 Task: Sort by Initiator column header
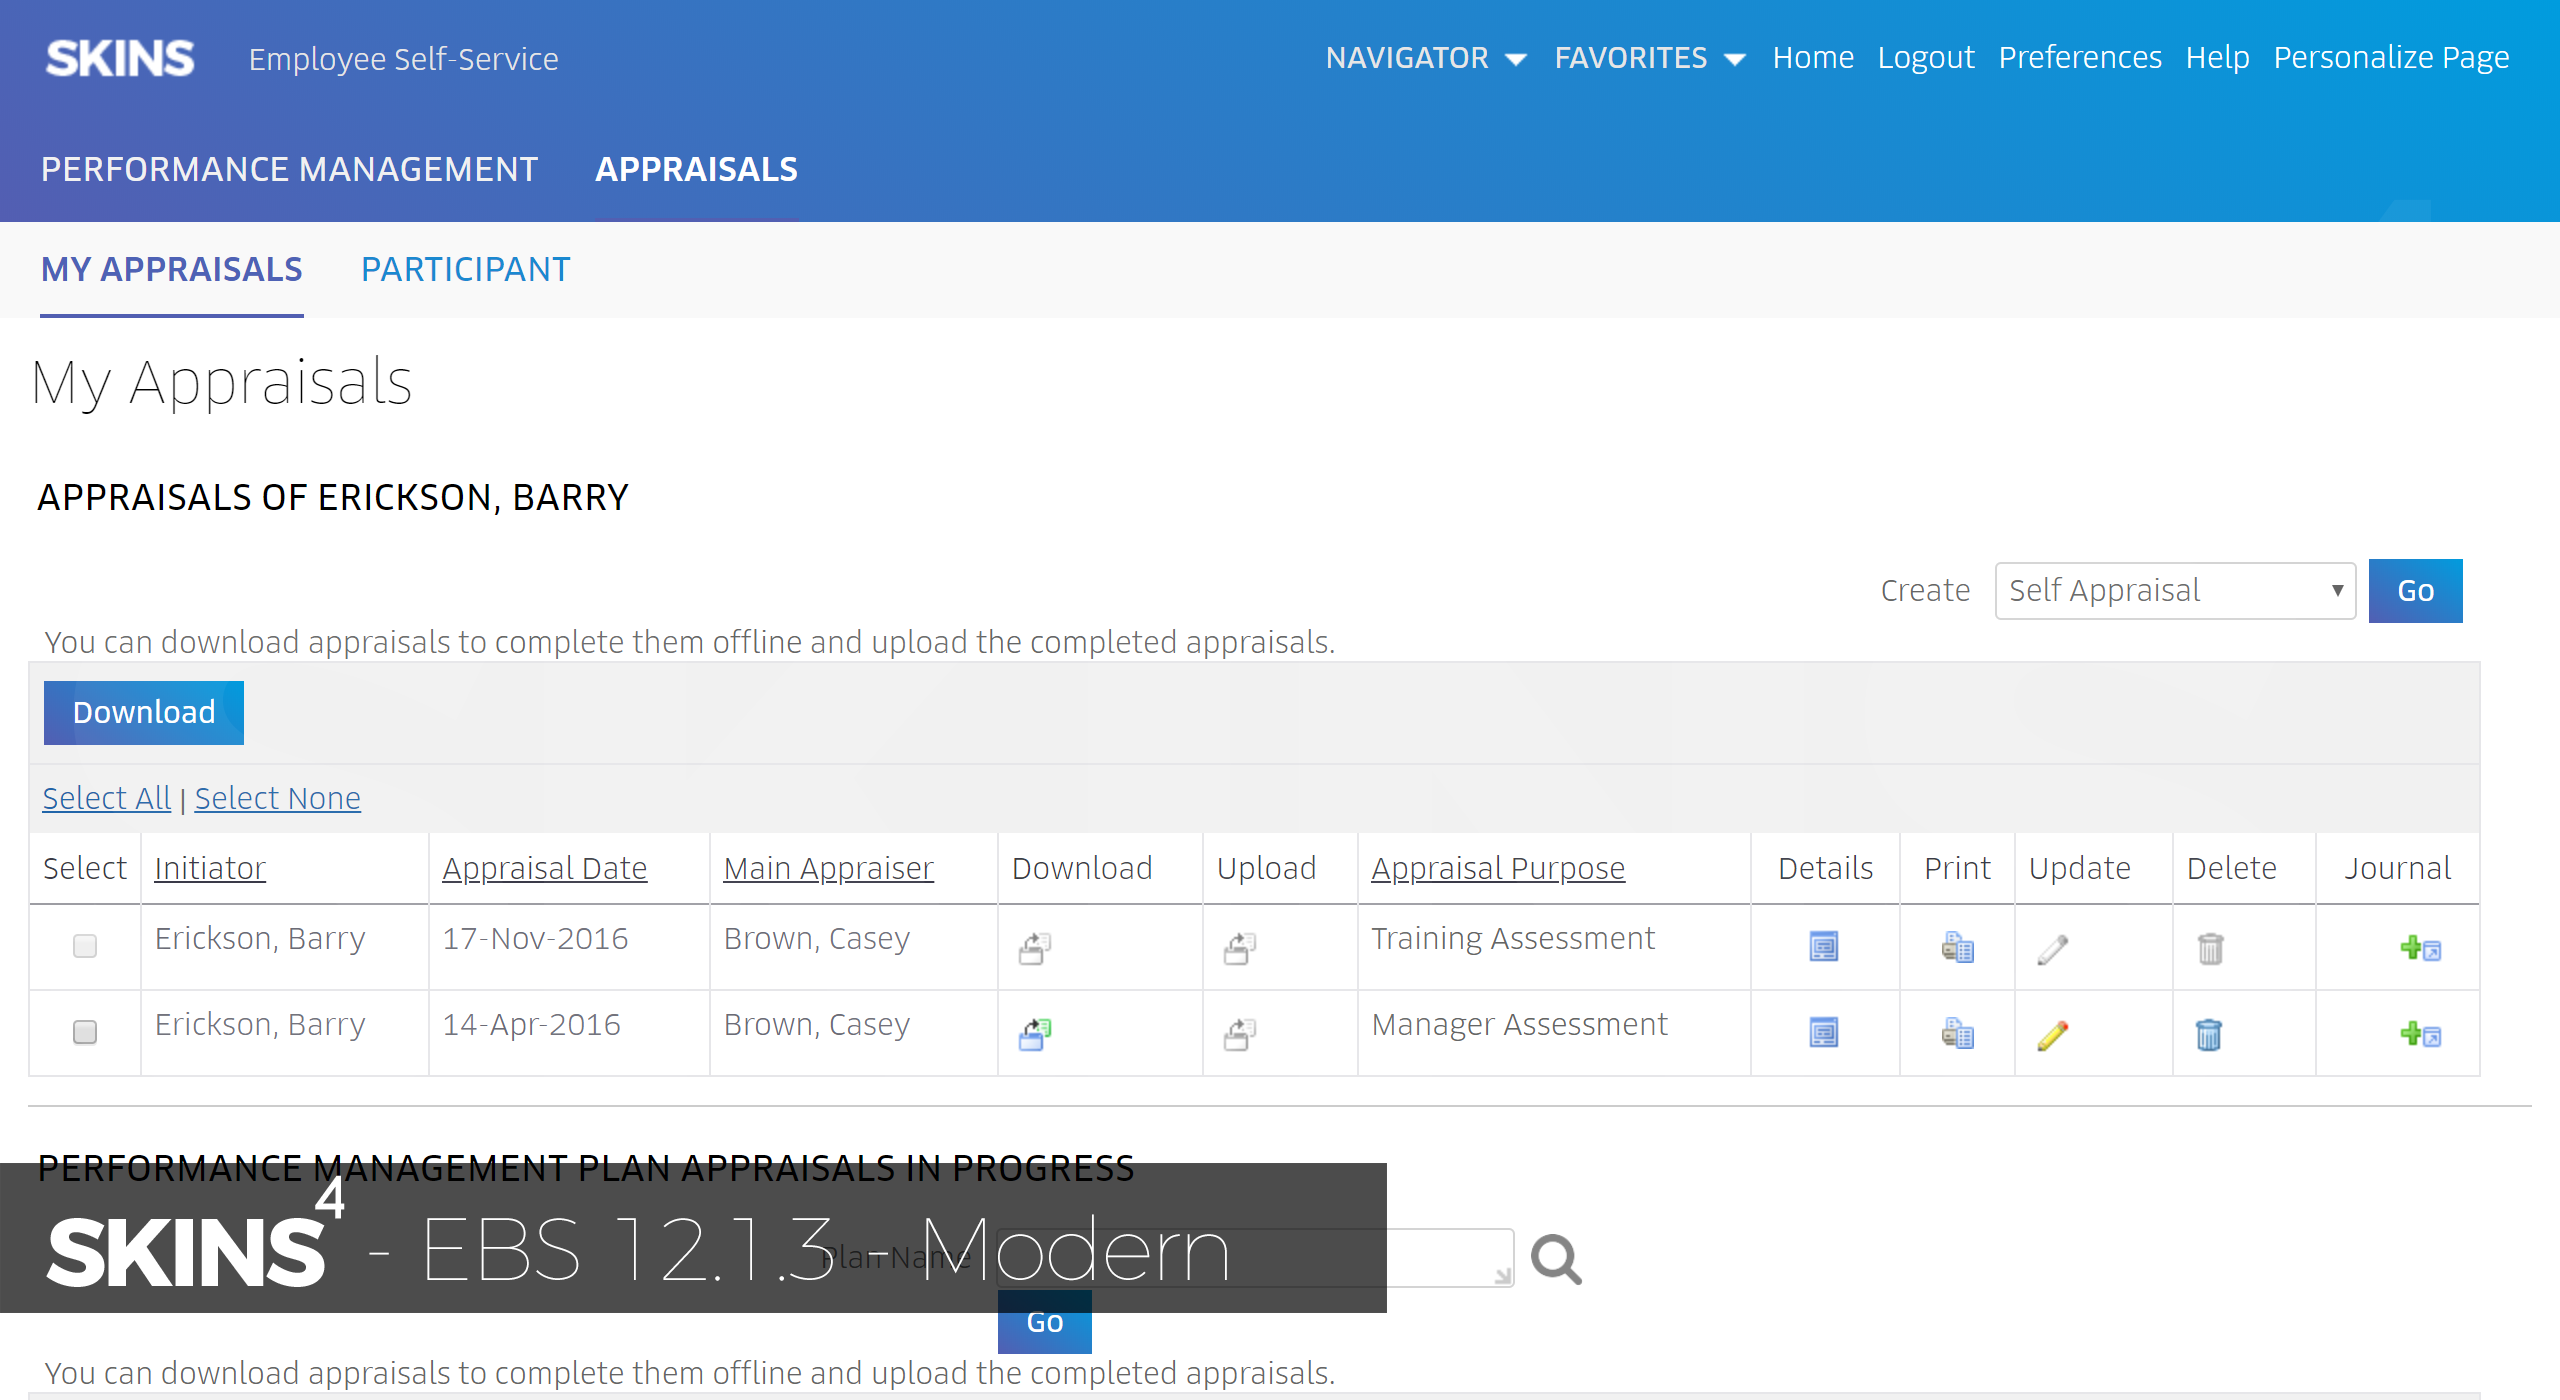tap(210, 868)
